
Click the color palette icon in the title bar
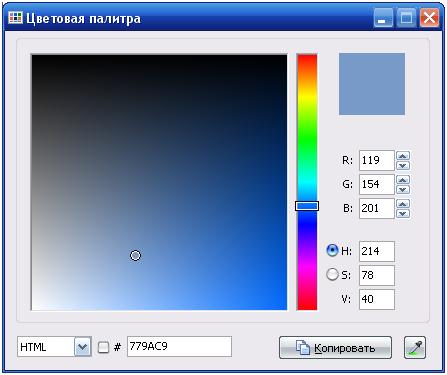pyautogui.click(x=15, y=18)
